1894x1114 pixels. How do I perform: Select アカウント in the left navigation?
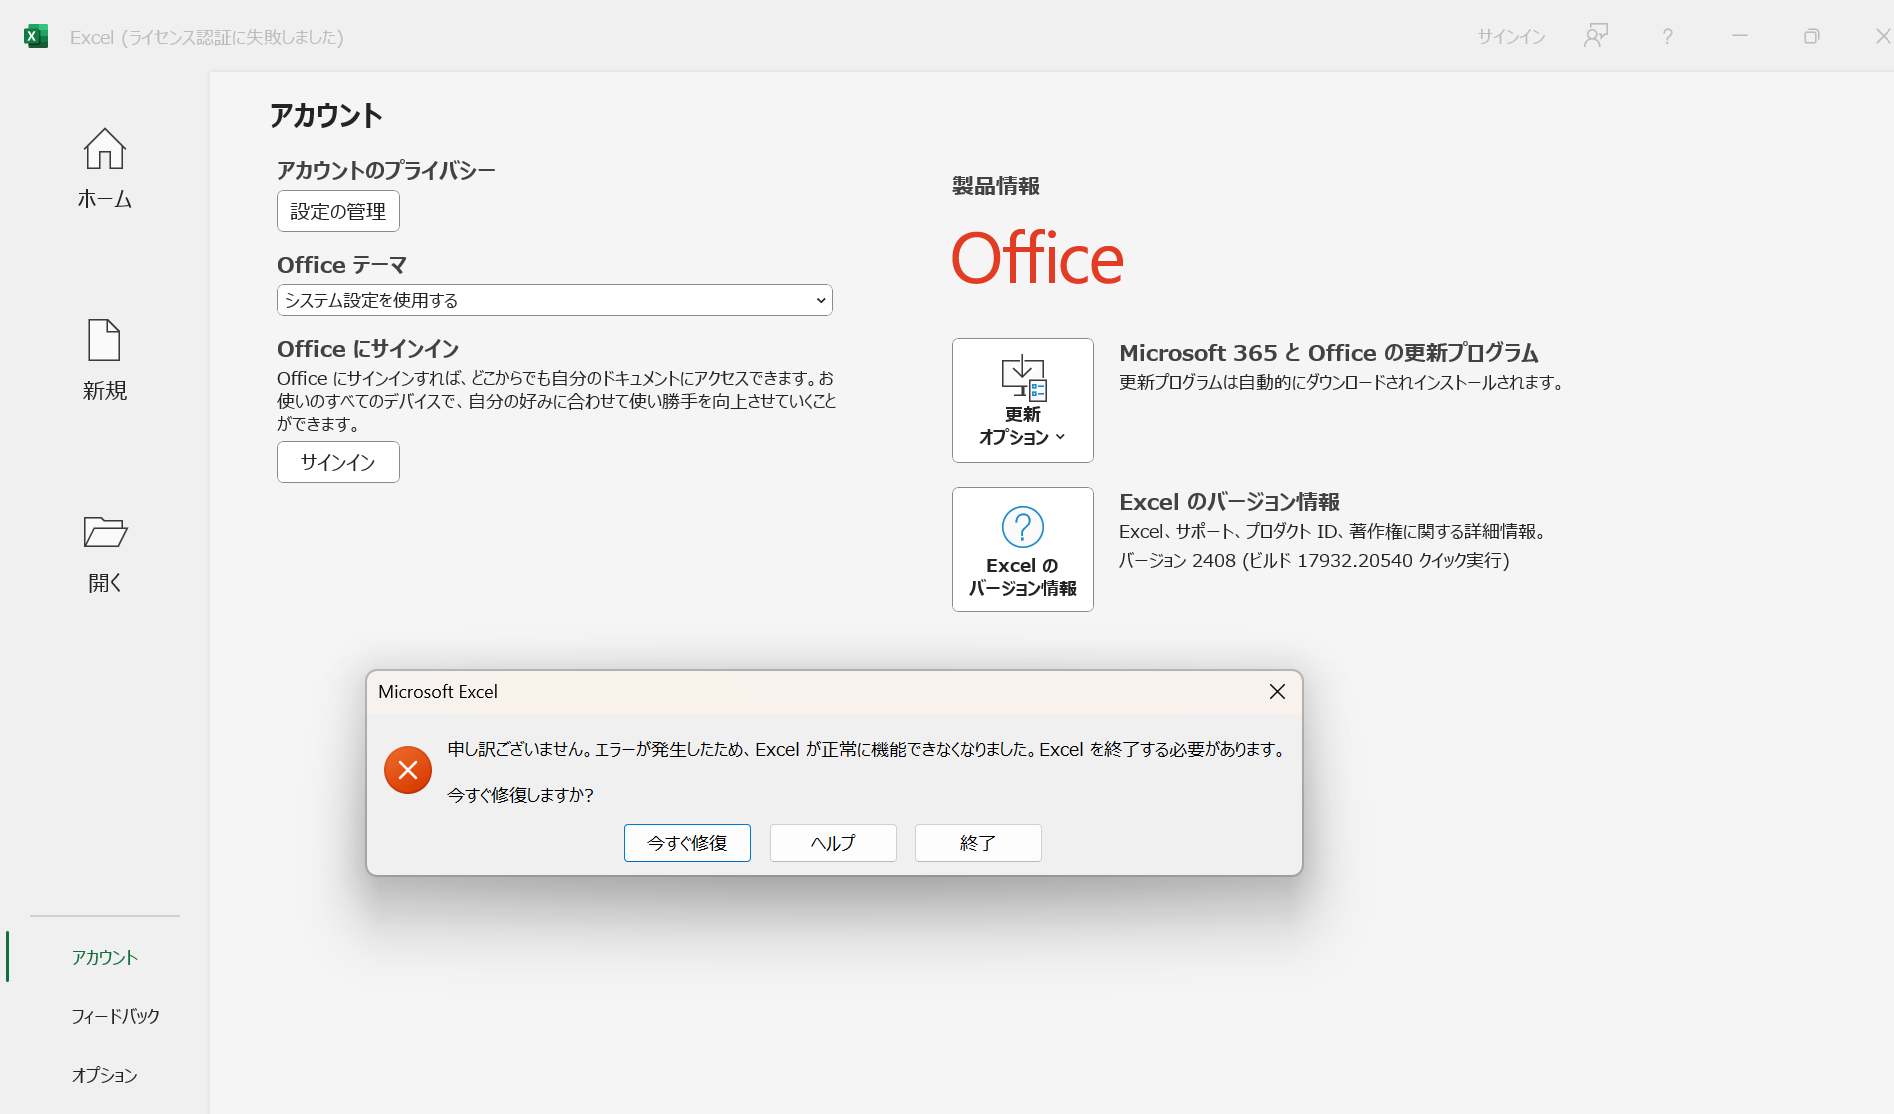(104, 956)
